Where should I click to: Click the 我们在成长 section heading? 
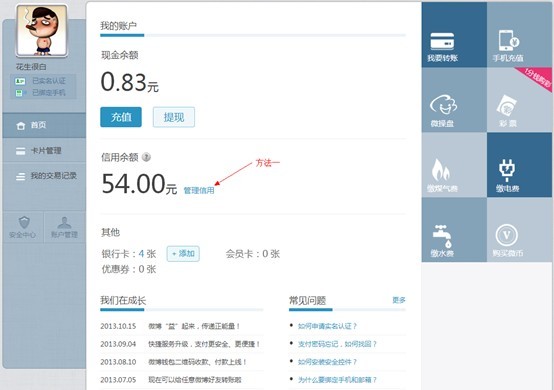(x=123, y=301)
